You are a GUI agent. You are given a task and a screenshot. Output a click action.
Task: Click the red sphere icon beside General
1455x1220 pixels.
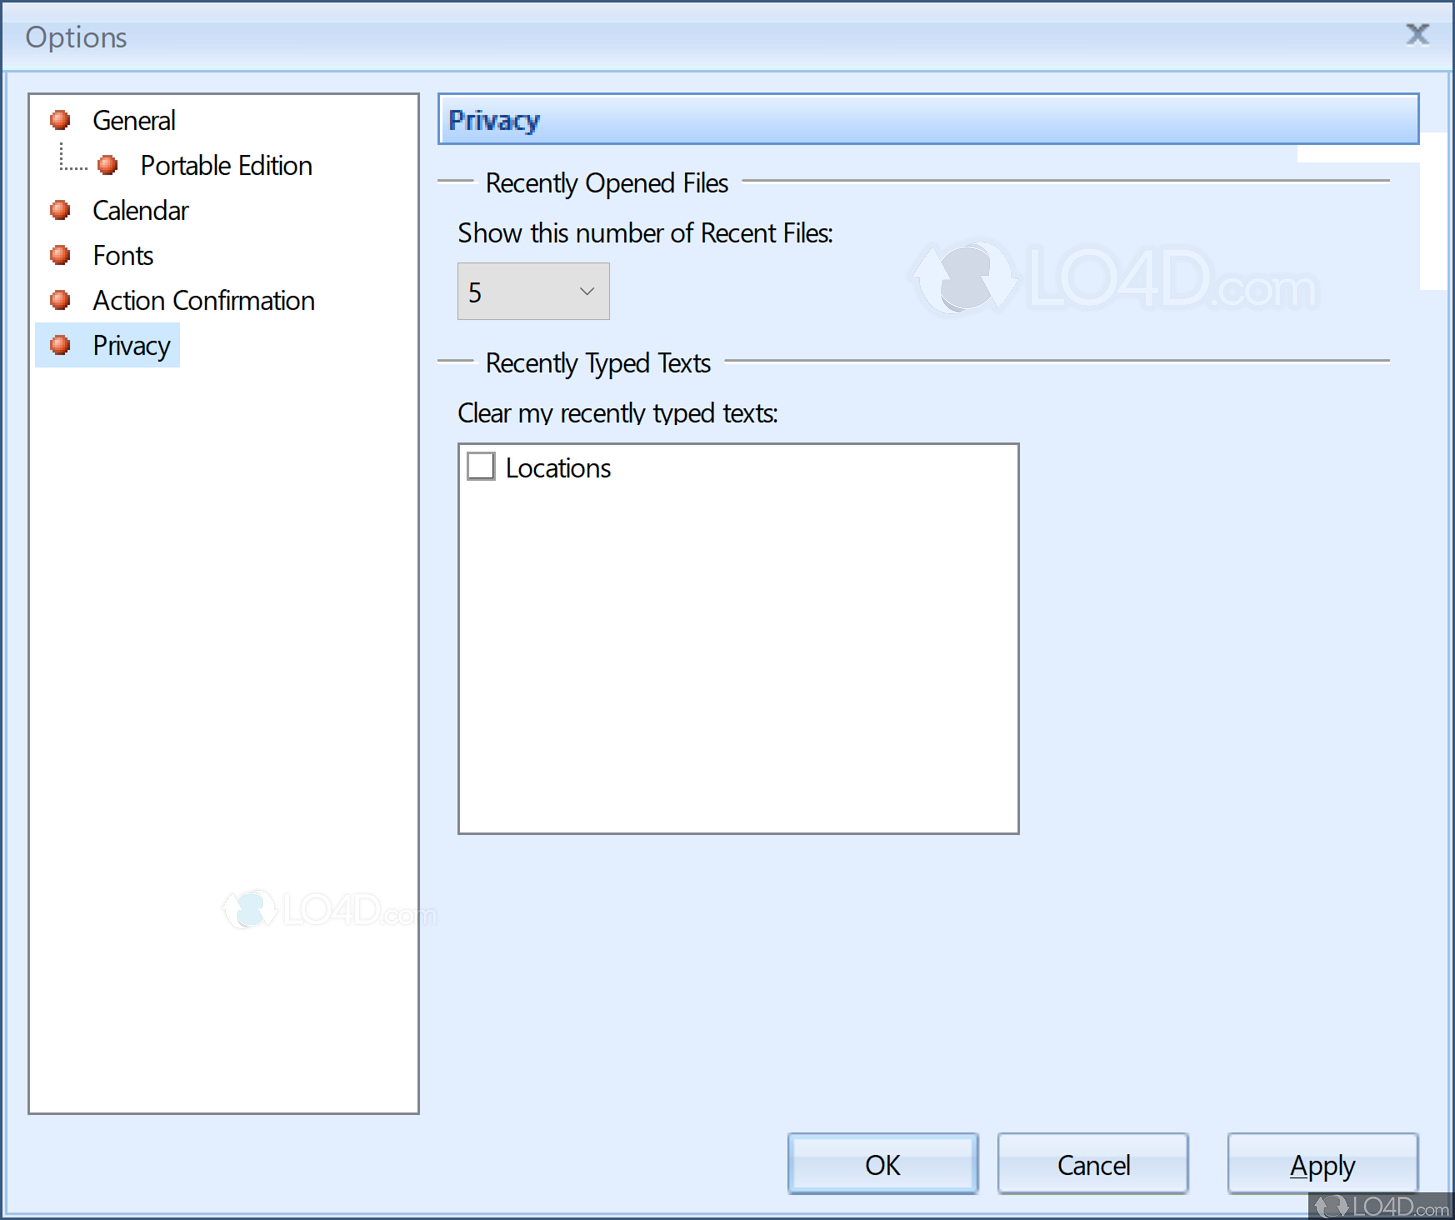coord(60,120)
